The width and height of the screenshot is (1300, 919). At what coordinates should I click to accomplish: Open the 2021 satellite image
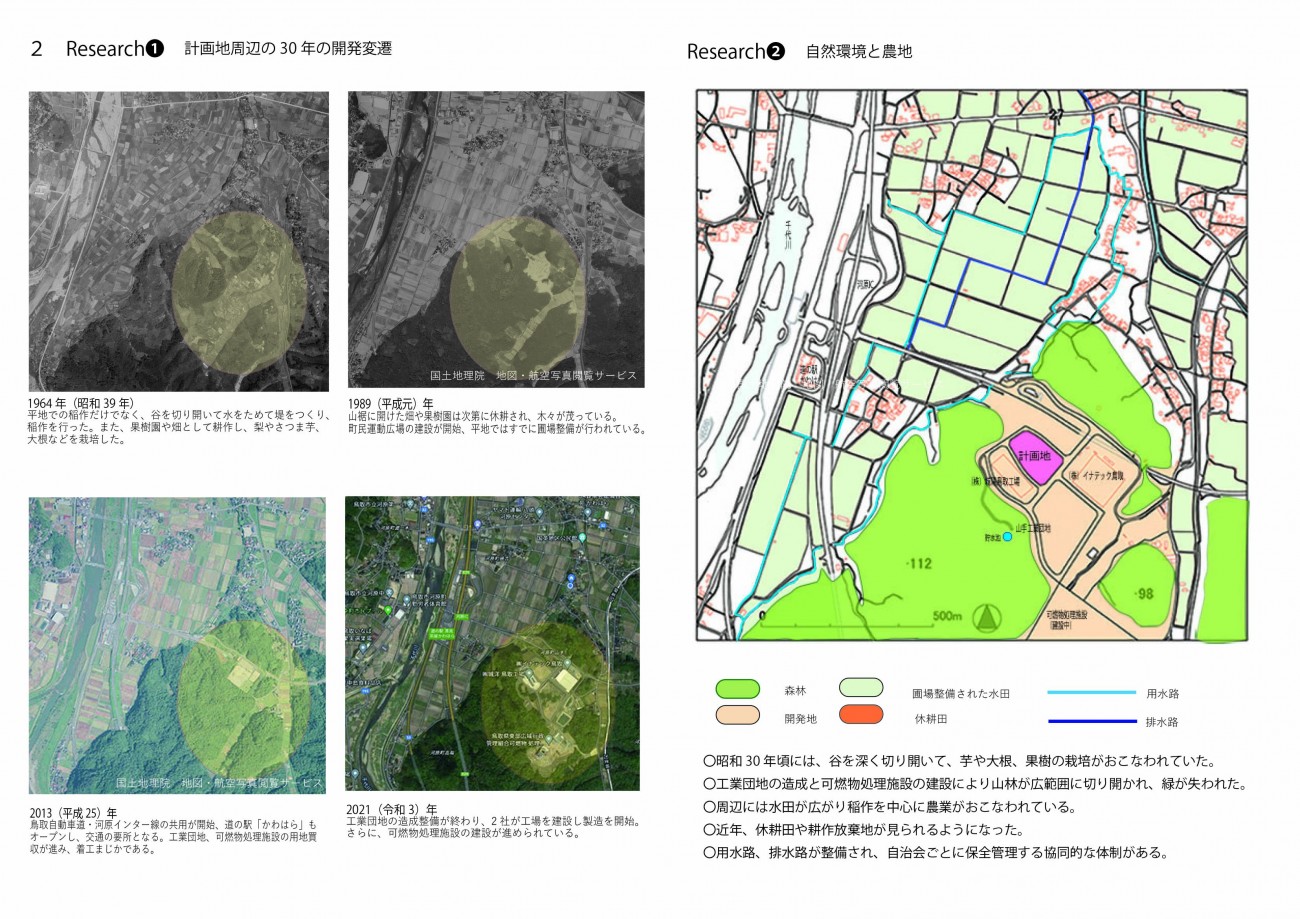coord(492,643)
